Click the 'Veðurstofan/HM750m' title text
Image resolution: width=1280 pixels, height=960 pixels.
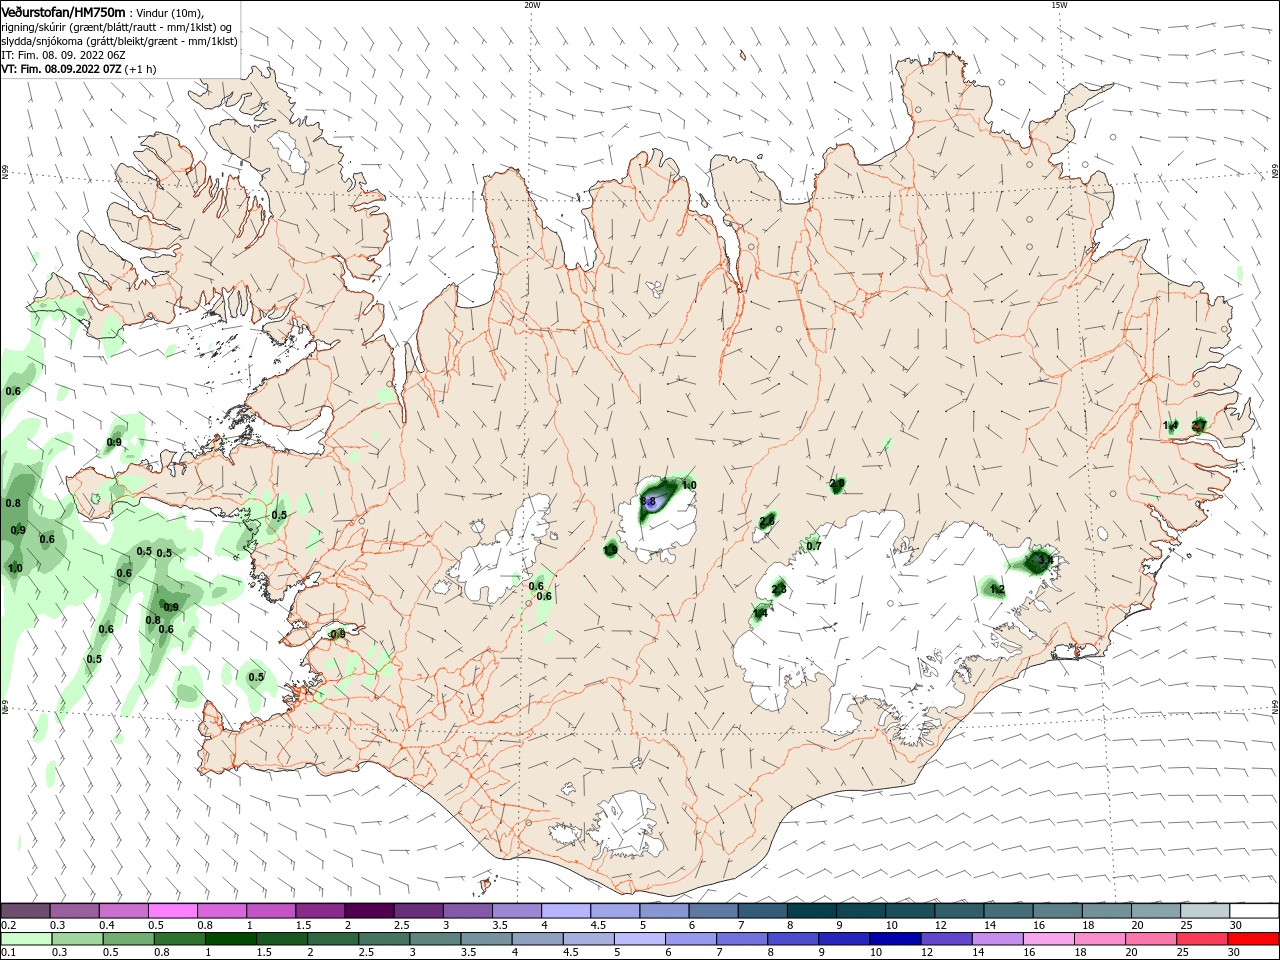tap(63, 11)
